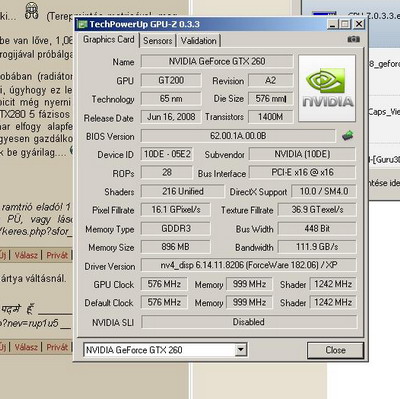The width and height of the screenshot is (400, 399).
Task: Click the NVIDIA logo image
Action: [327, 88]
